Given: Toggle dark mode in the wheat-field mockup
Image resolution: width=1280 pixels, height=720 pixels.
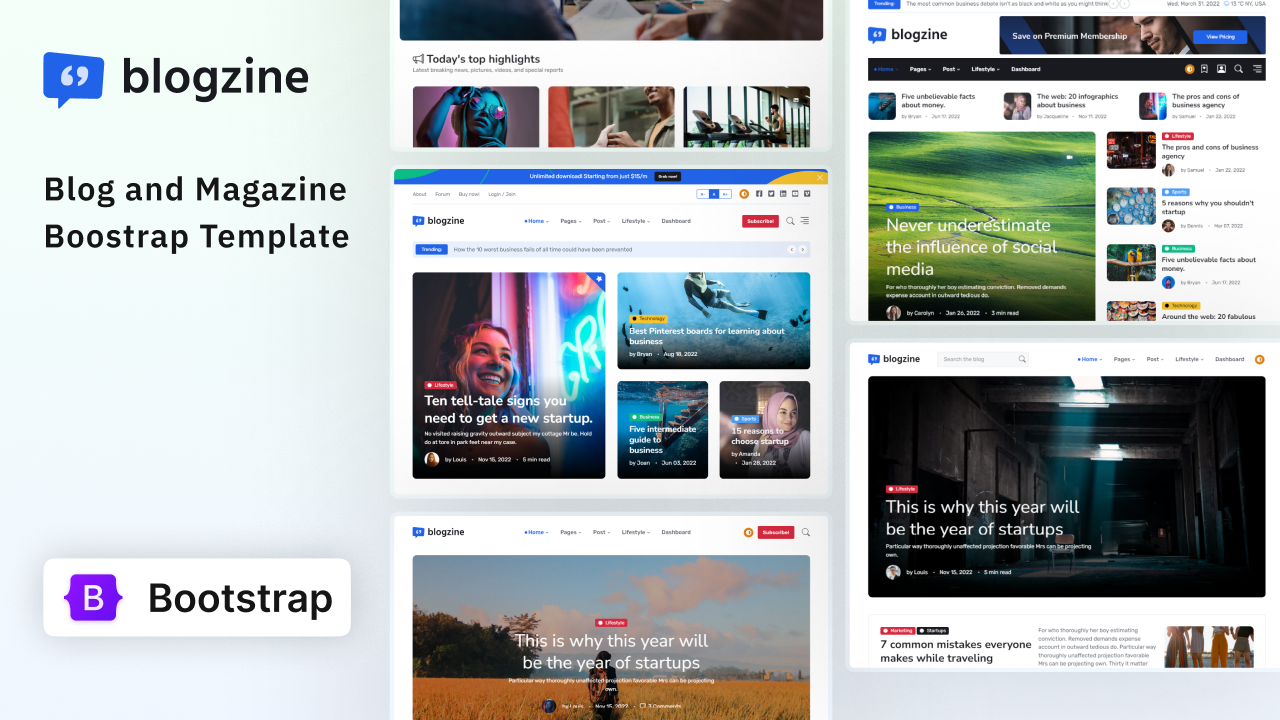Looking at the screenshot, I should 748,533.
